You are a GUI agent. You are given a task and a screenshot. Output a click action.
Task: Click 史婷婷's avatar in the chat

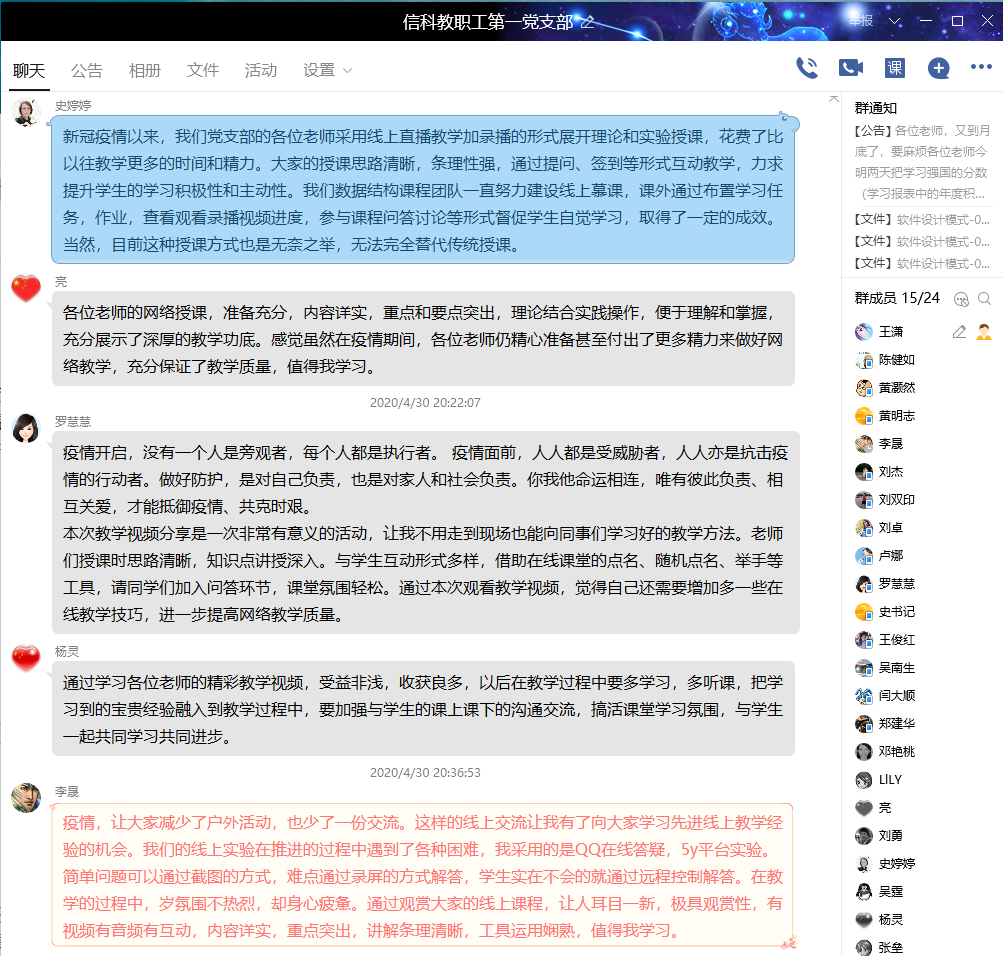point(26,112)
